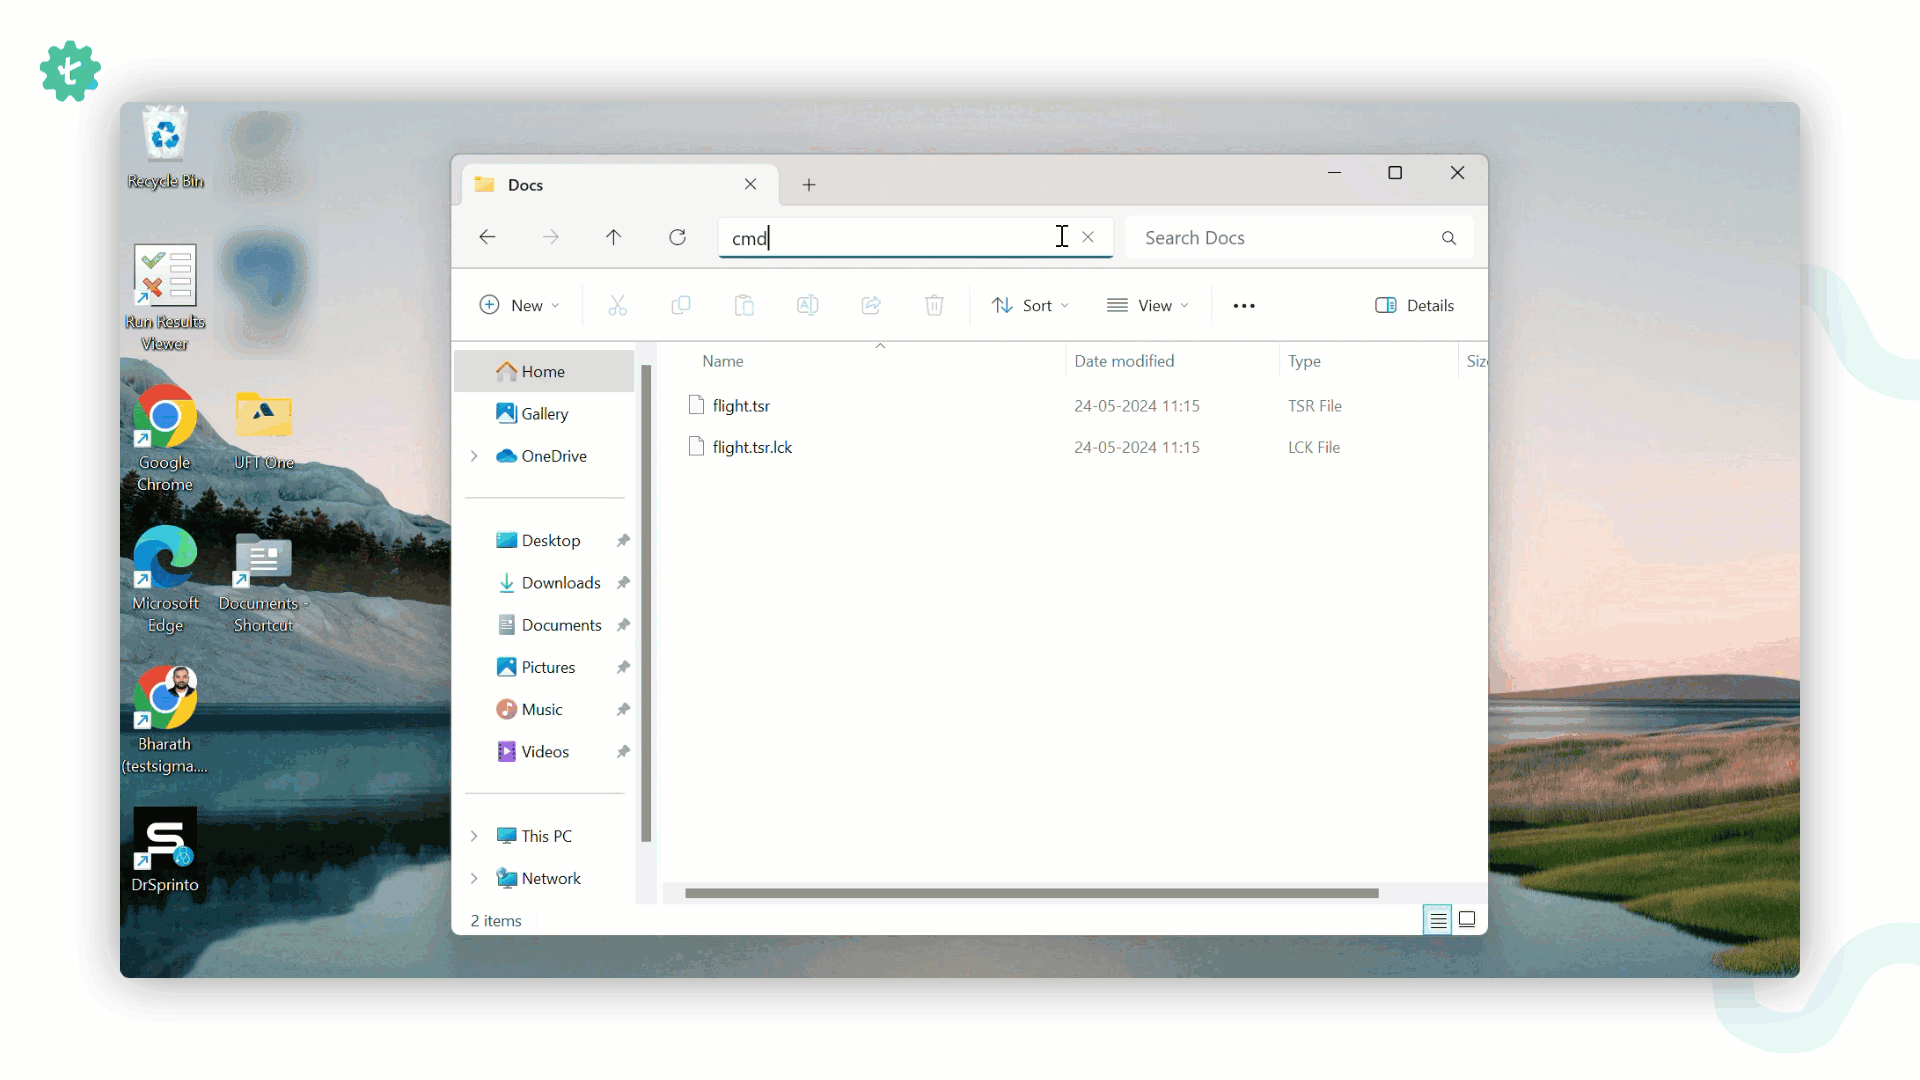Select Downloads in the navigation pane
The image size is (1920, 1080).
click(x=560, y=583)
